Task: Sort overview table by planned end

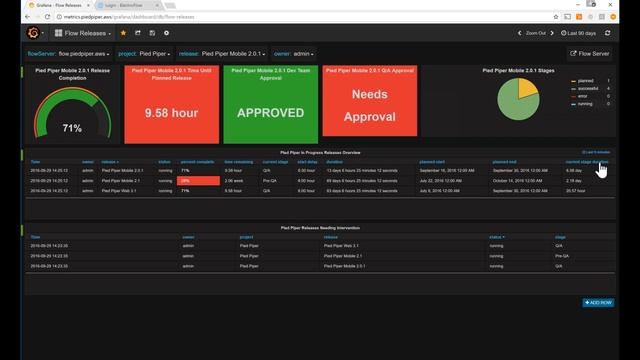Action: pyautogui.click(x=504, y=162)
